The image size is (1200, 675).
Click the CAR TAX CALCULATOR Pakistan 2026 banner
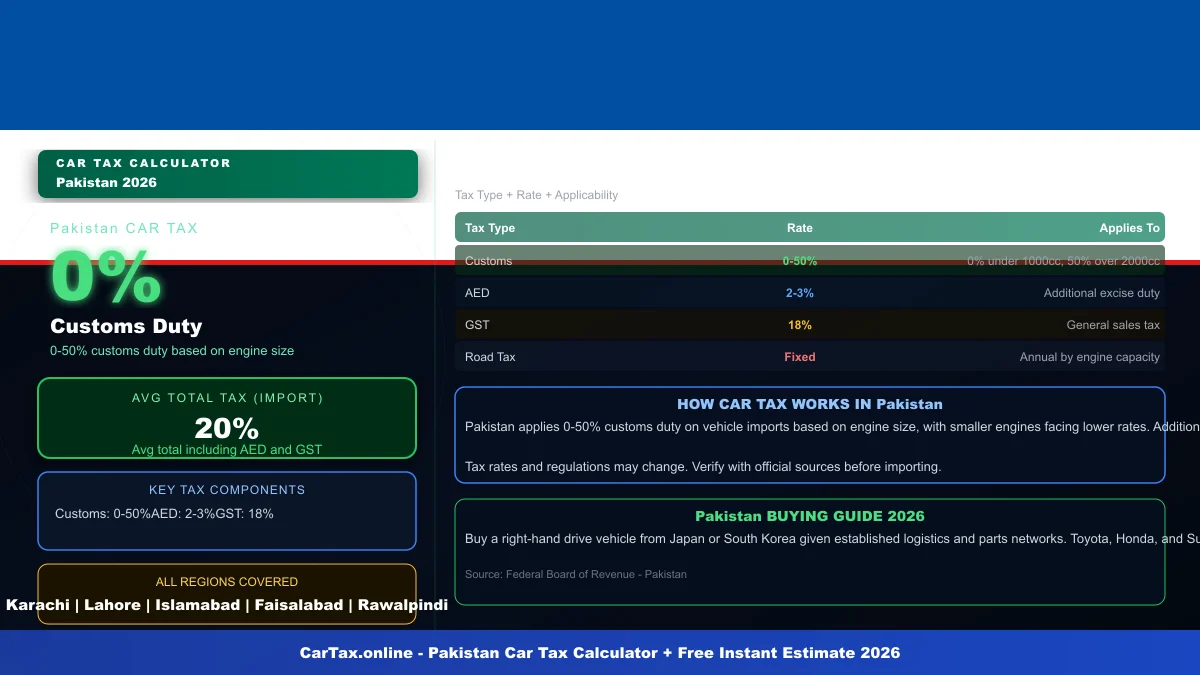(228, 174)
